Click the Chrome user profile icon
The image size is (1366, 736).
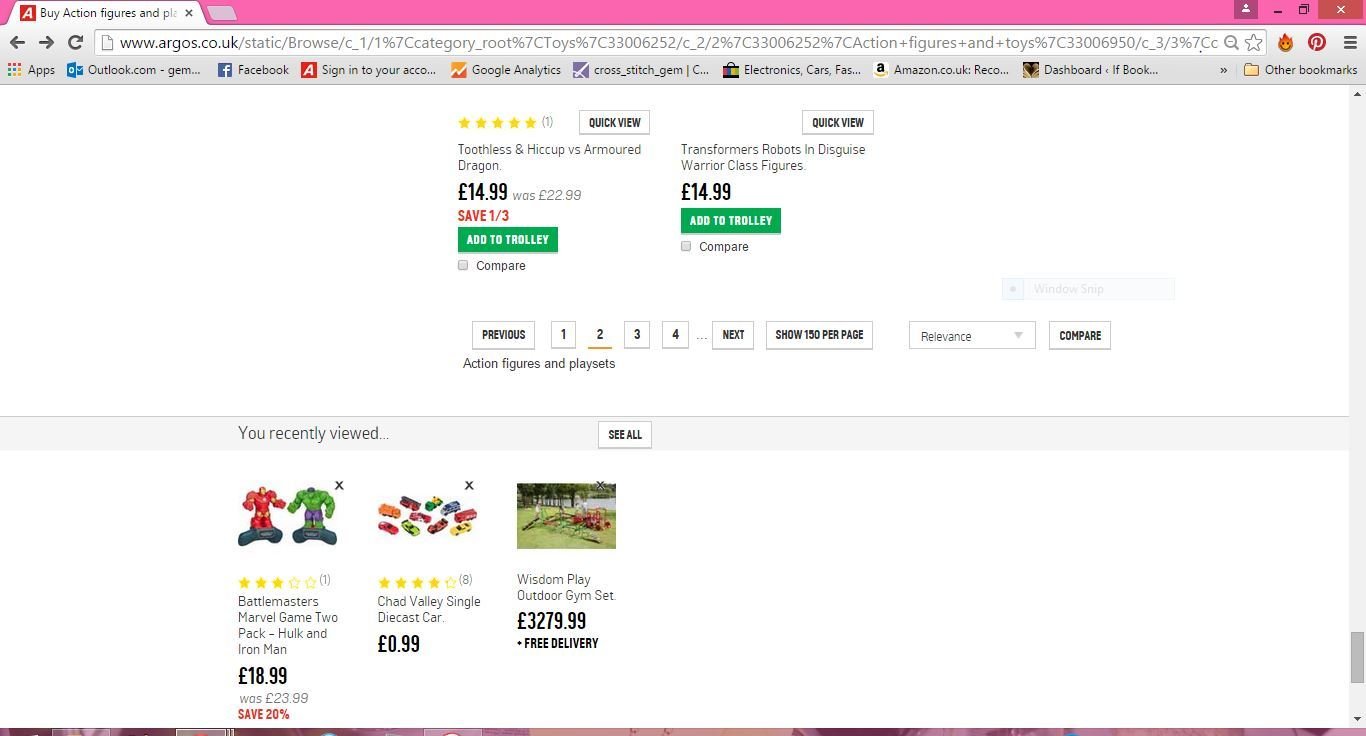[x=1245, y=9]
